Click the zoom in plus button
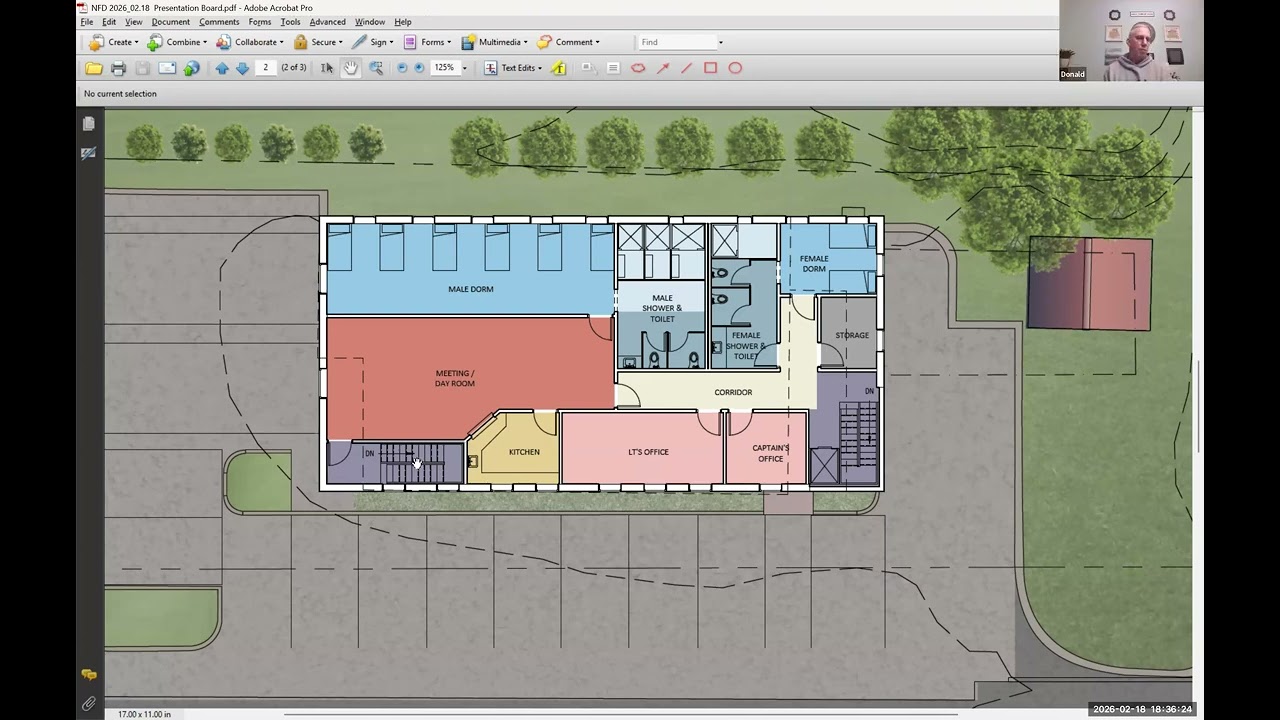Screen dimensions: 1280x720 tap(419, 68)
